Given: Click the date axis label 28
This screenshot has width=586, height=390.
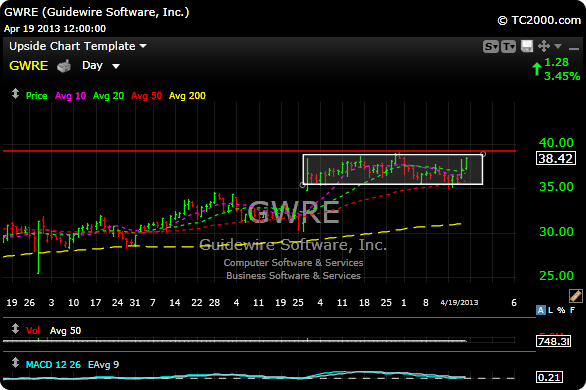Looking at the screenshot, I should click(214, 303).
